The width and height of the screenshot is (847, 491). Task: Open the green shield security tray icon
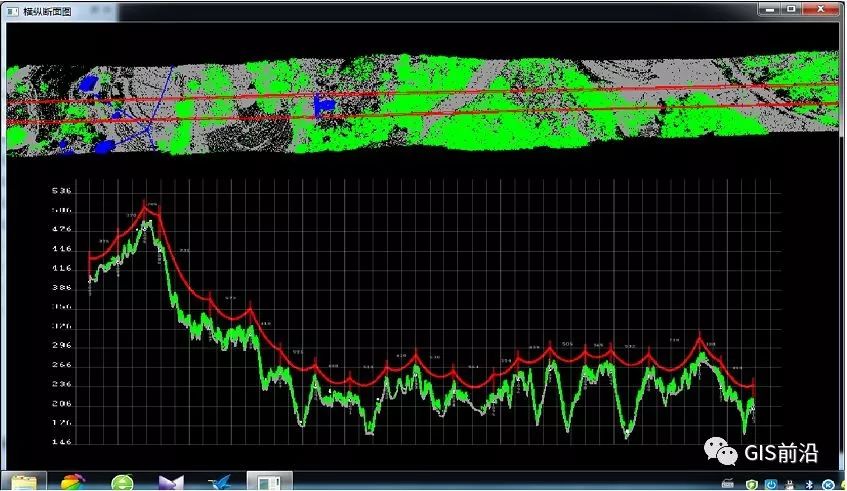tap(750, 484)
